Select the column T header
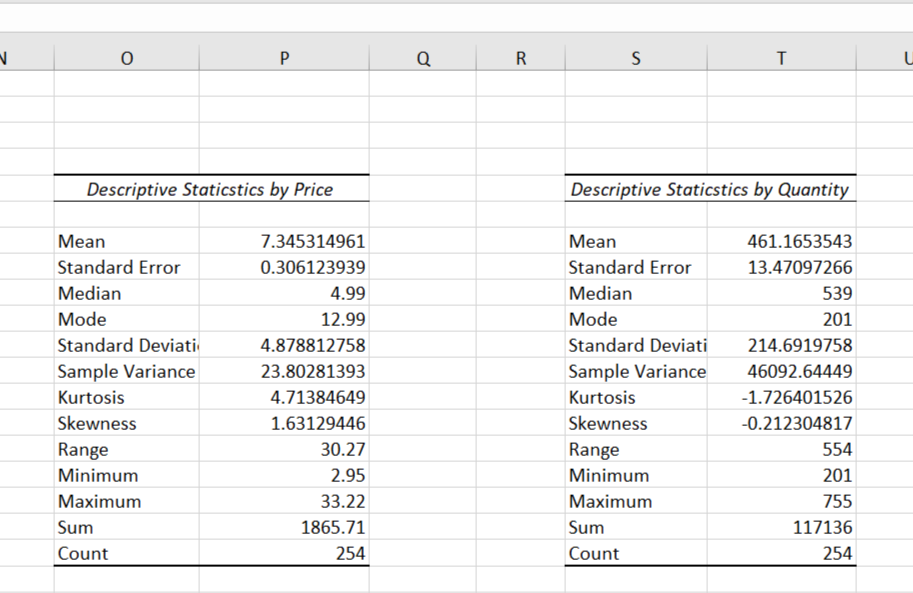 (780, 58)
